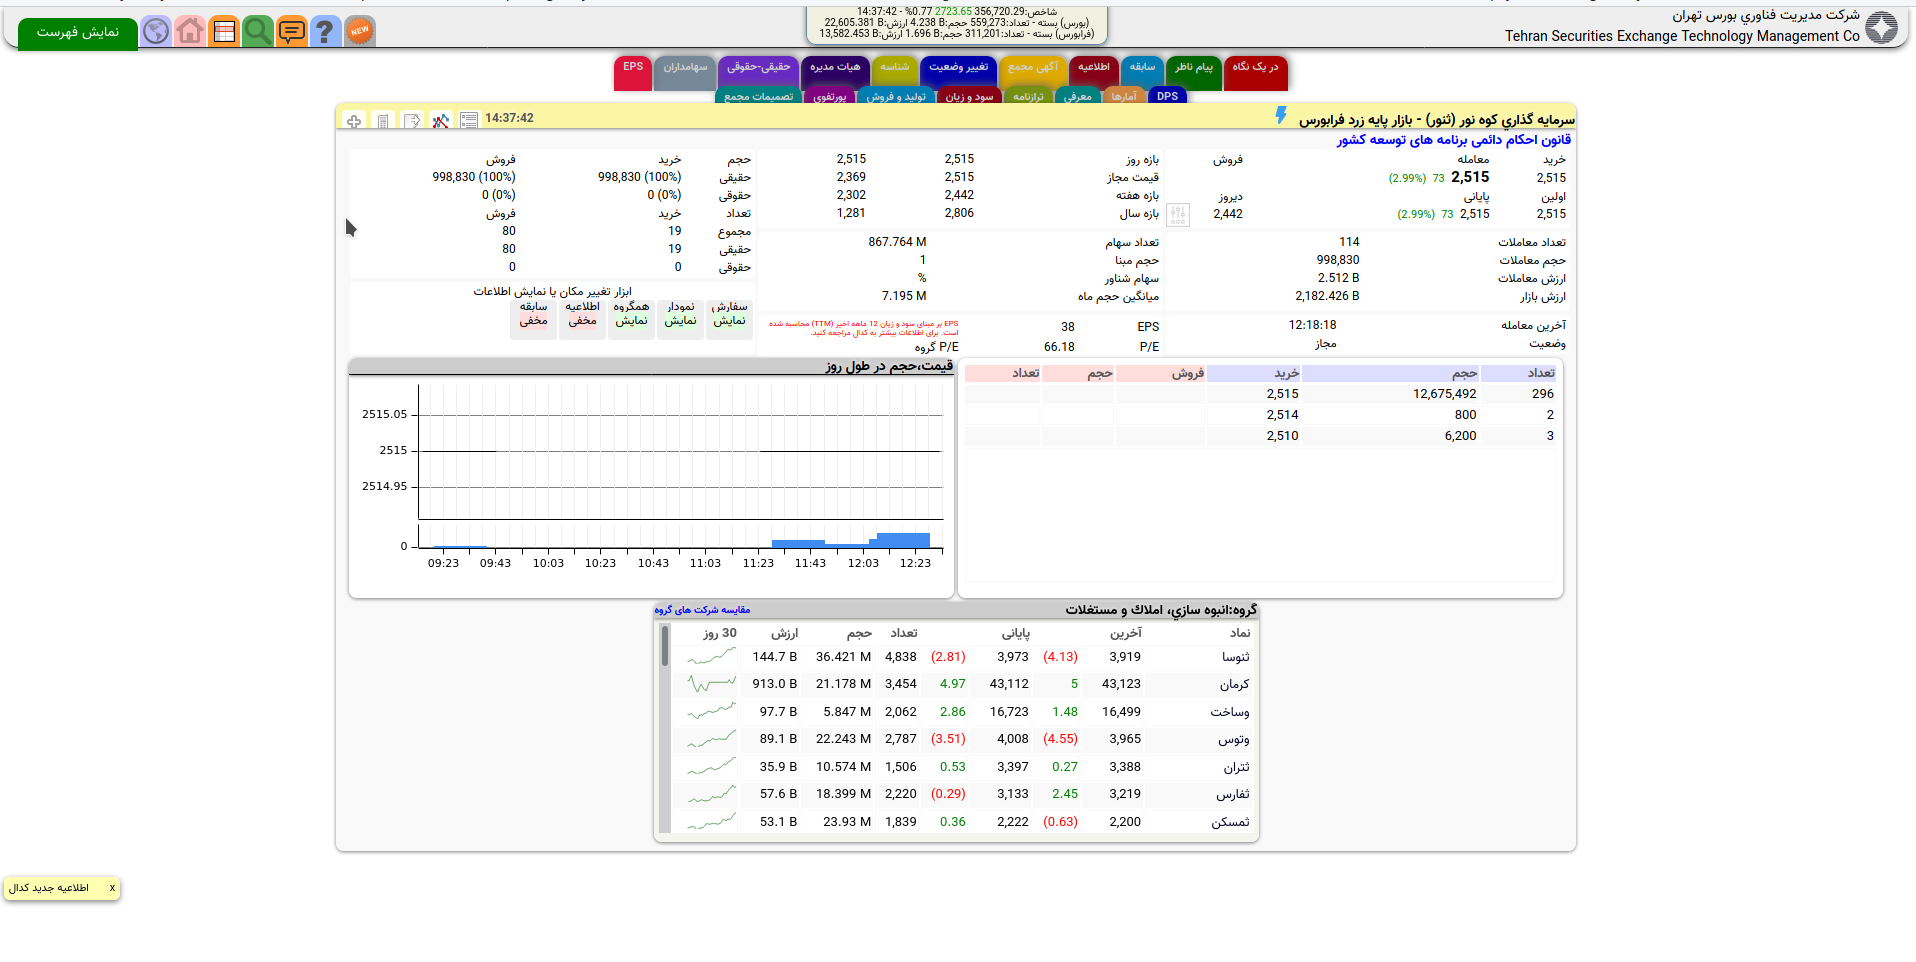Open the ترازنامه tab

click(x=1028, y=96)
